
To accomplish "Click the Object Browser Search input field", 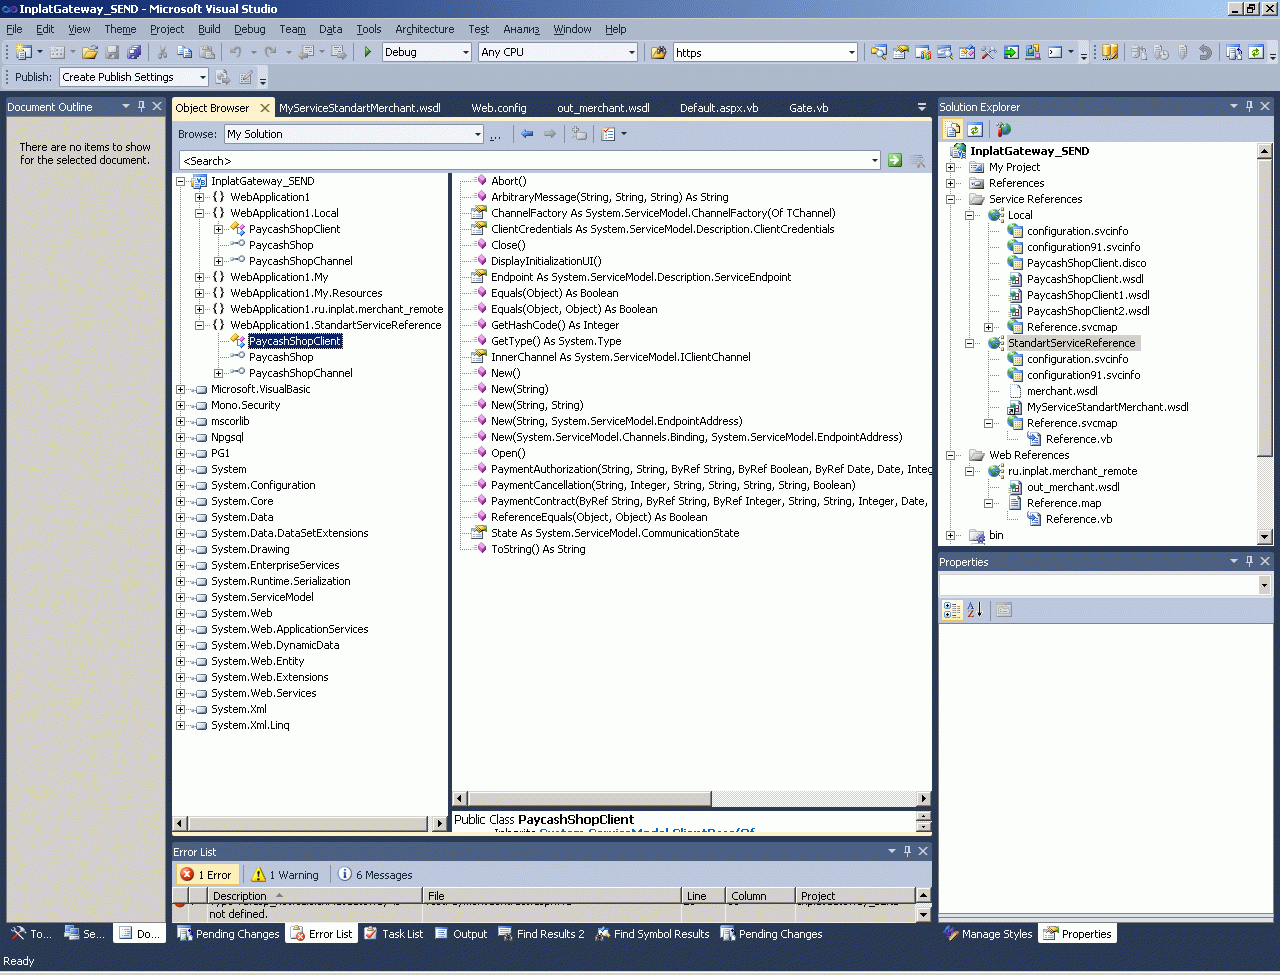I will [x=530, y=160].
